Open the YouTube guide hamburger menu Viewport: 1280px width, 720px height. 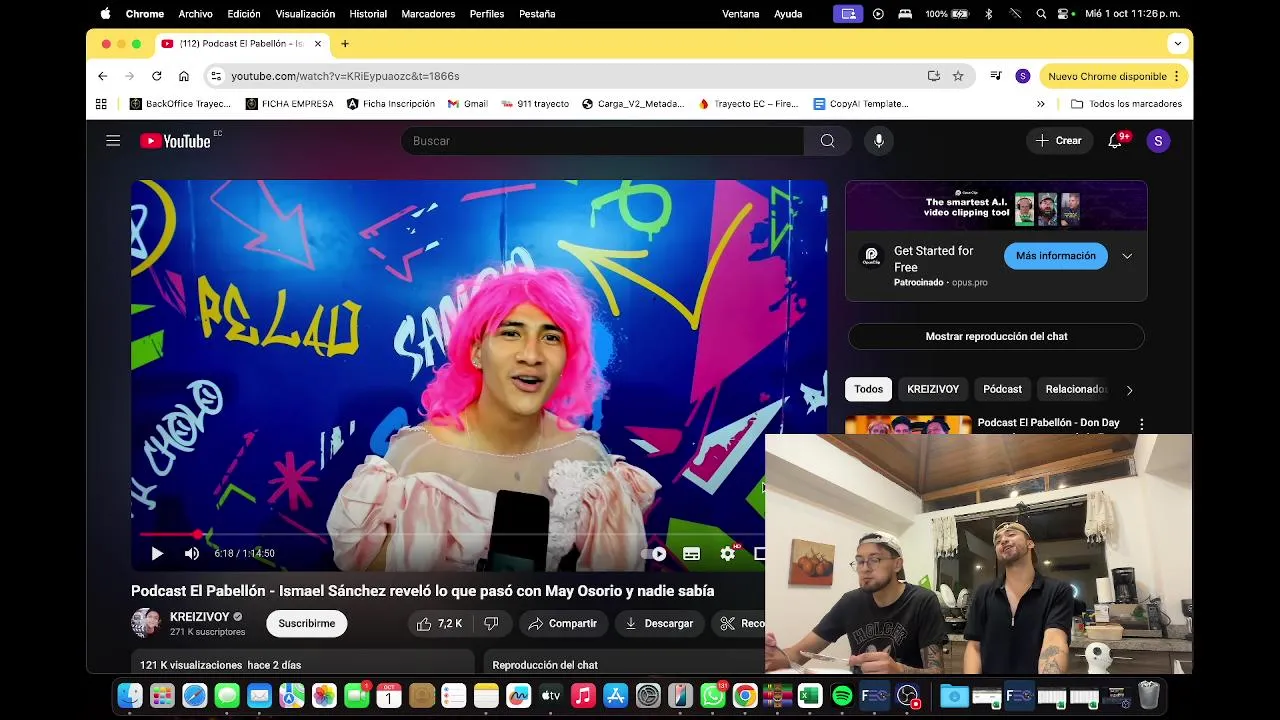(113, 141)
